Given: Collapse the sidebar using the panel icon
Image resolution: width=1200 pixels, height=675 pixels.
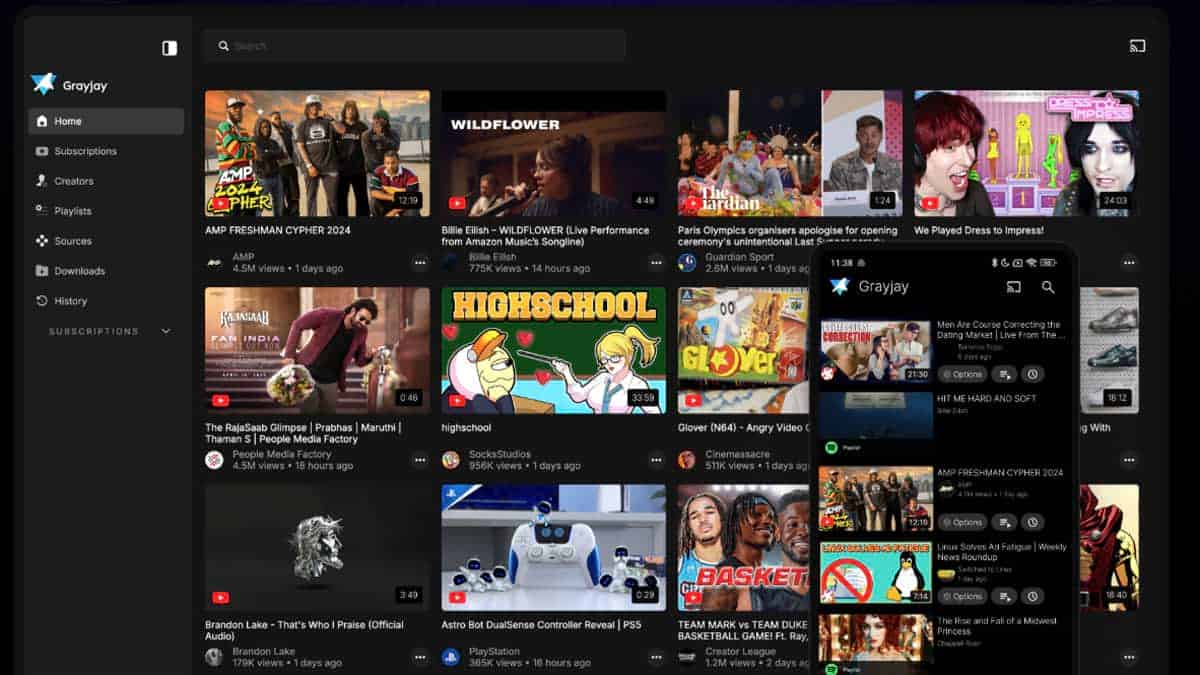Looking at the screenshot, I should click(168, 47).
